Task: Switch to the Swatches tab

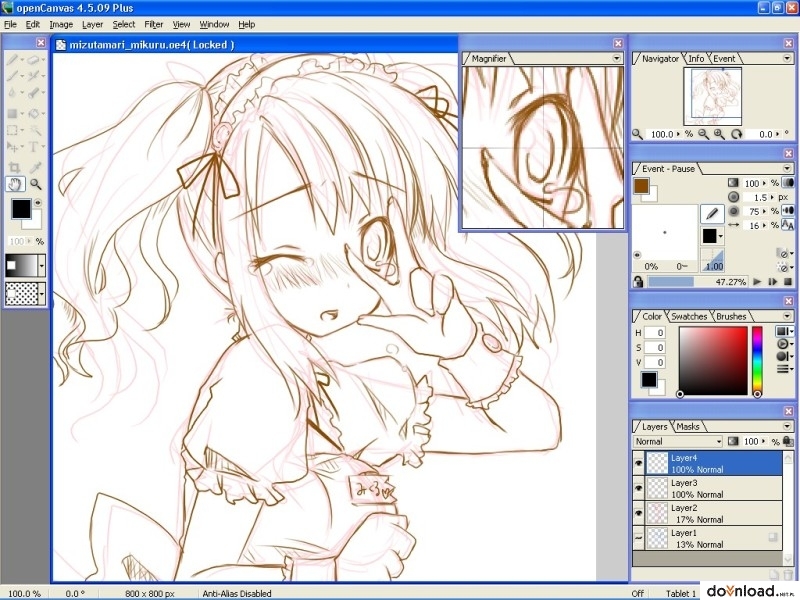Action: pyautogui.click(x=689, y=316)
